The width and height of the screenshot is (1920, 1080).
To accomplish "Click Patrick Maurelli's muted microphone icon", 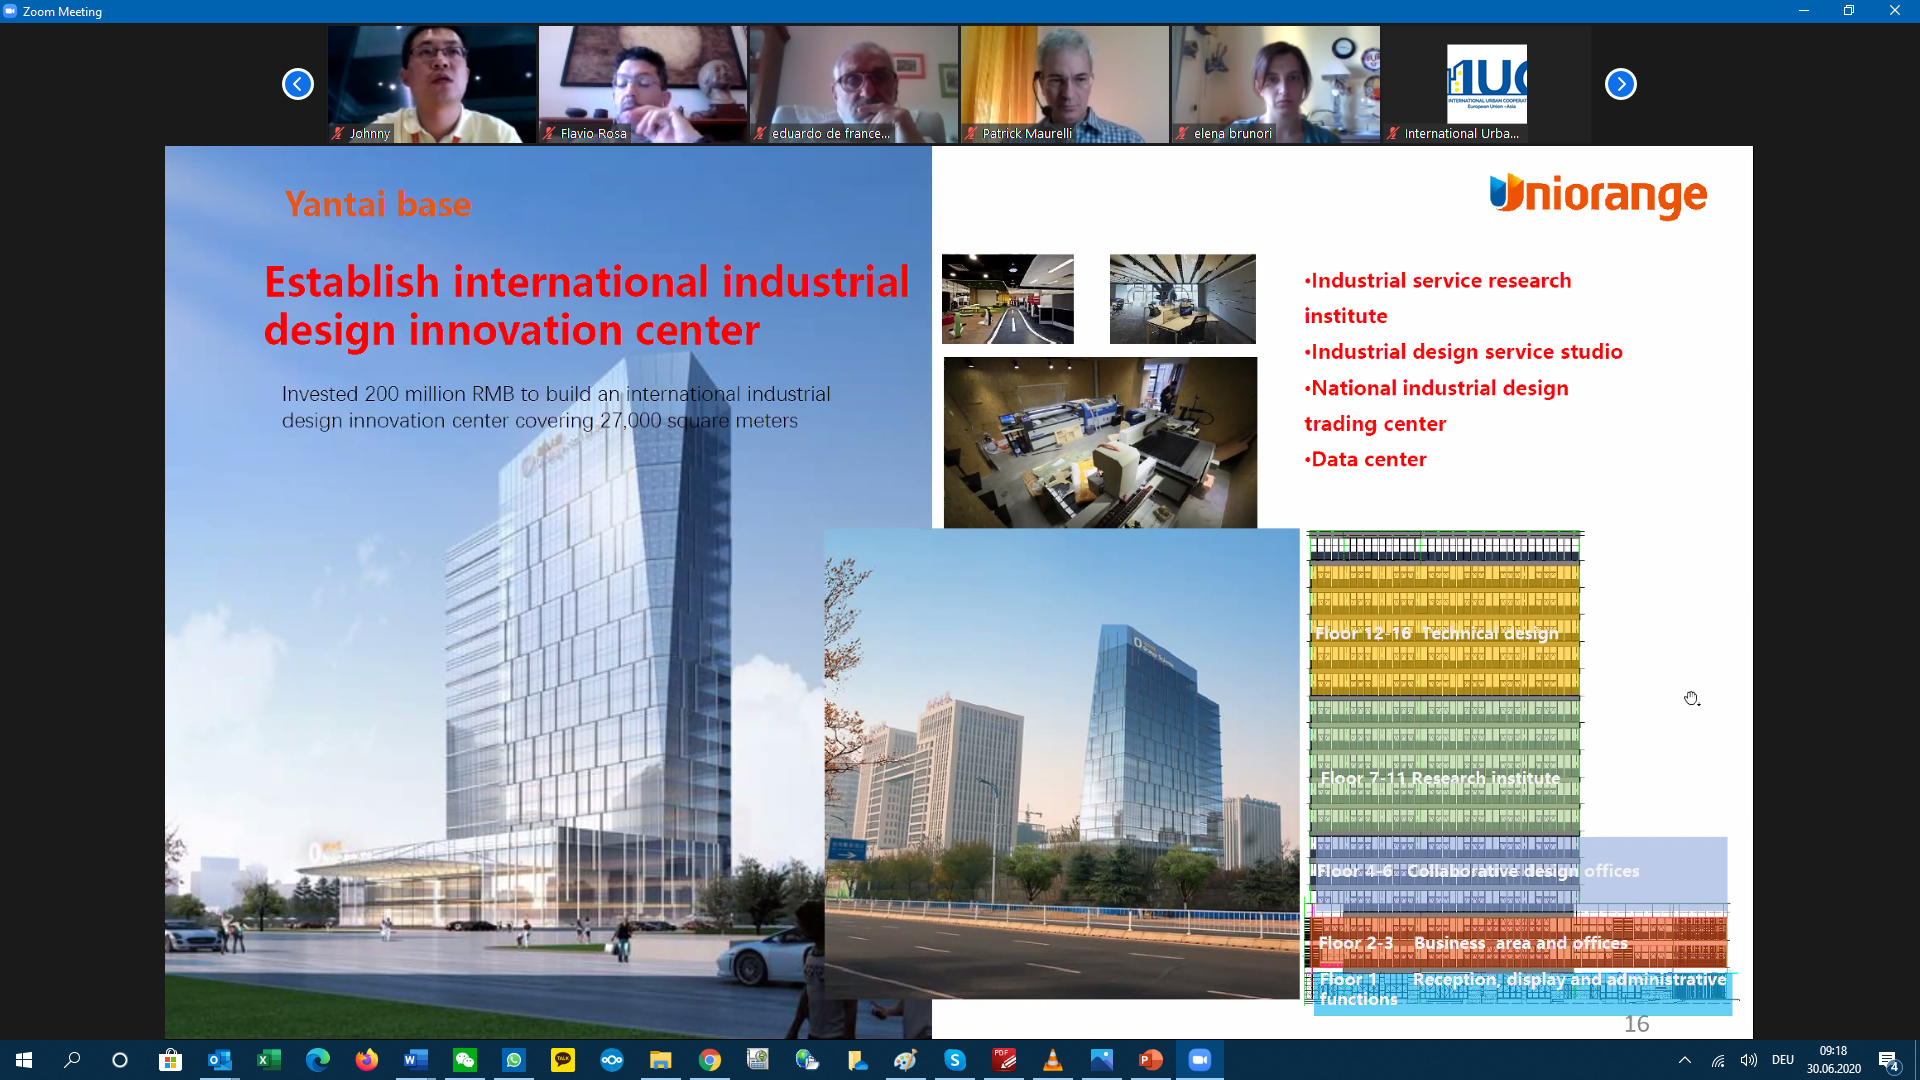I will (x=970, y=133).
